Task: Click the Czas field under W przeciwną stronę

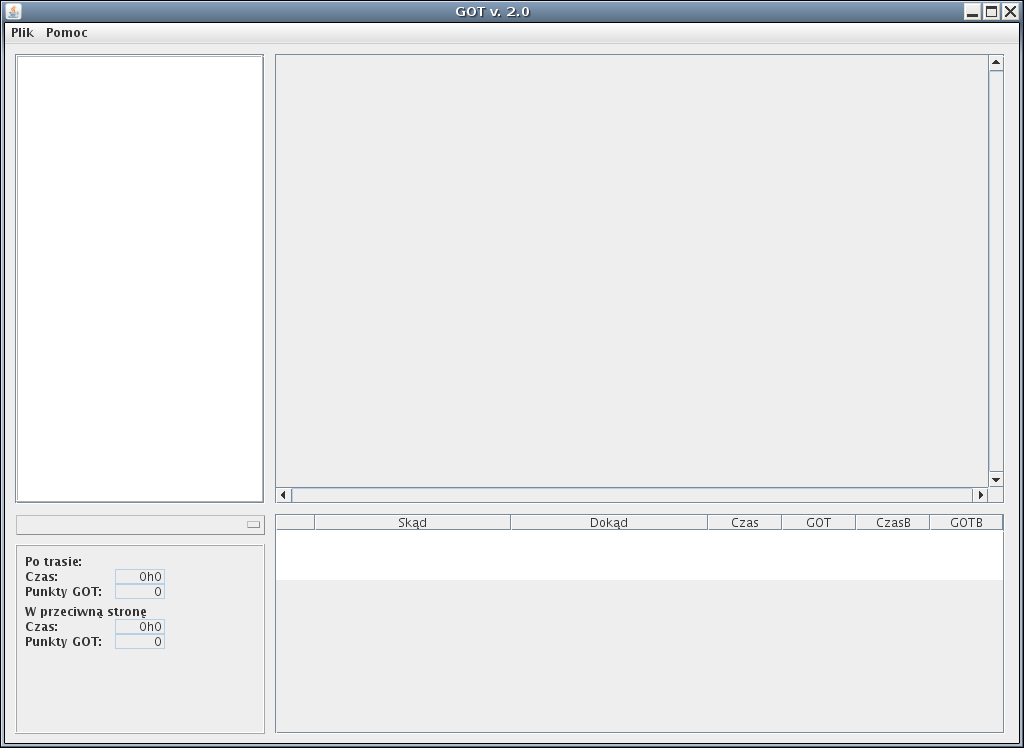Action: pyautogui.click(x=140, y=626)
